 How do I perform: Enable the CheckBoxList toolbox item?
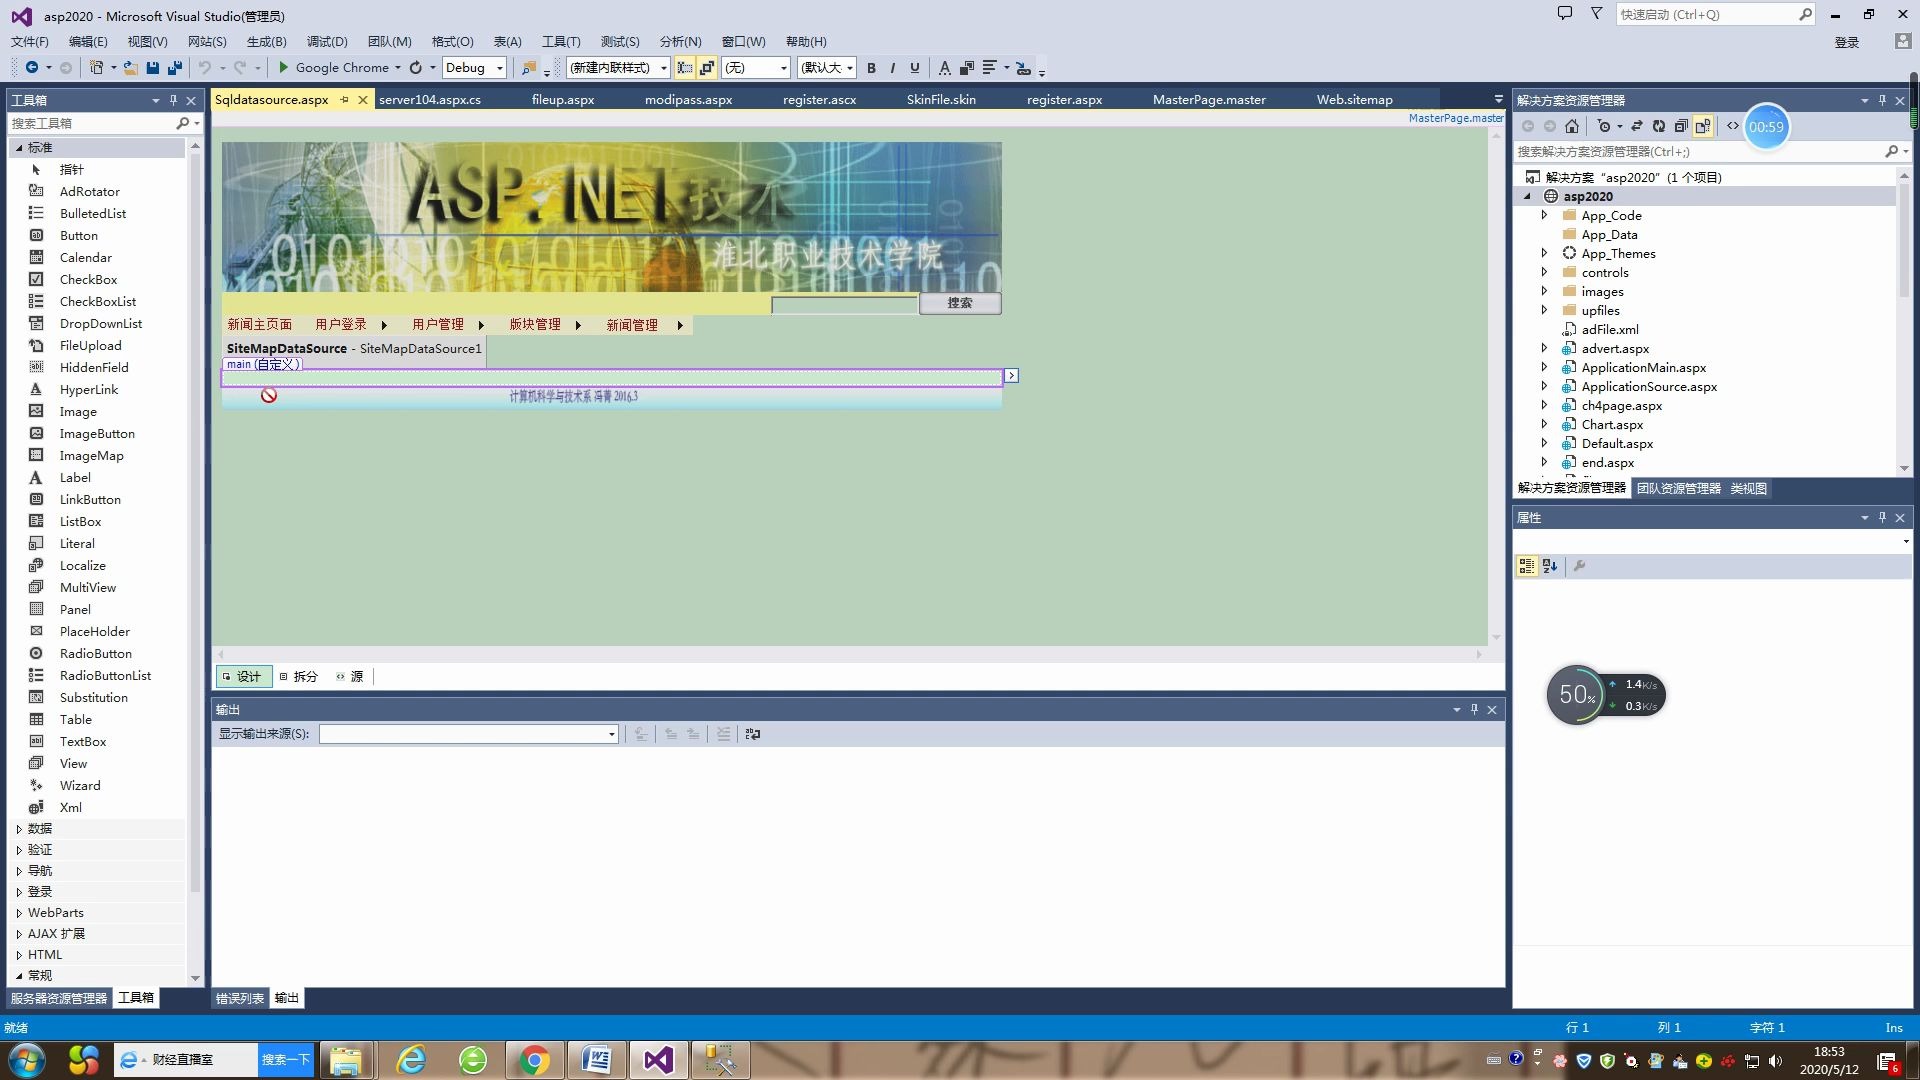click(x=98, y=301)
